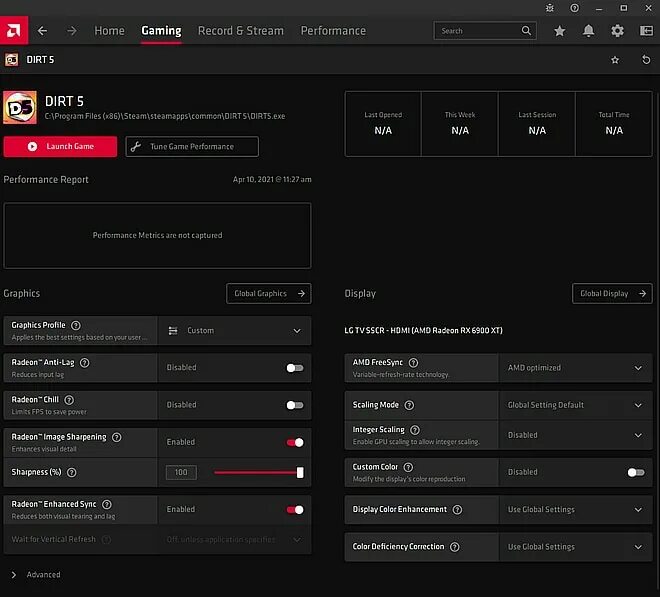Open Wait for Vertical Refresh dropdown

coord(234,539)
